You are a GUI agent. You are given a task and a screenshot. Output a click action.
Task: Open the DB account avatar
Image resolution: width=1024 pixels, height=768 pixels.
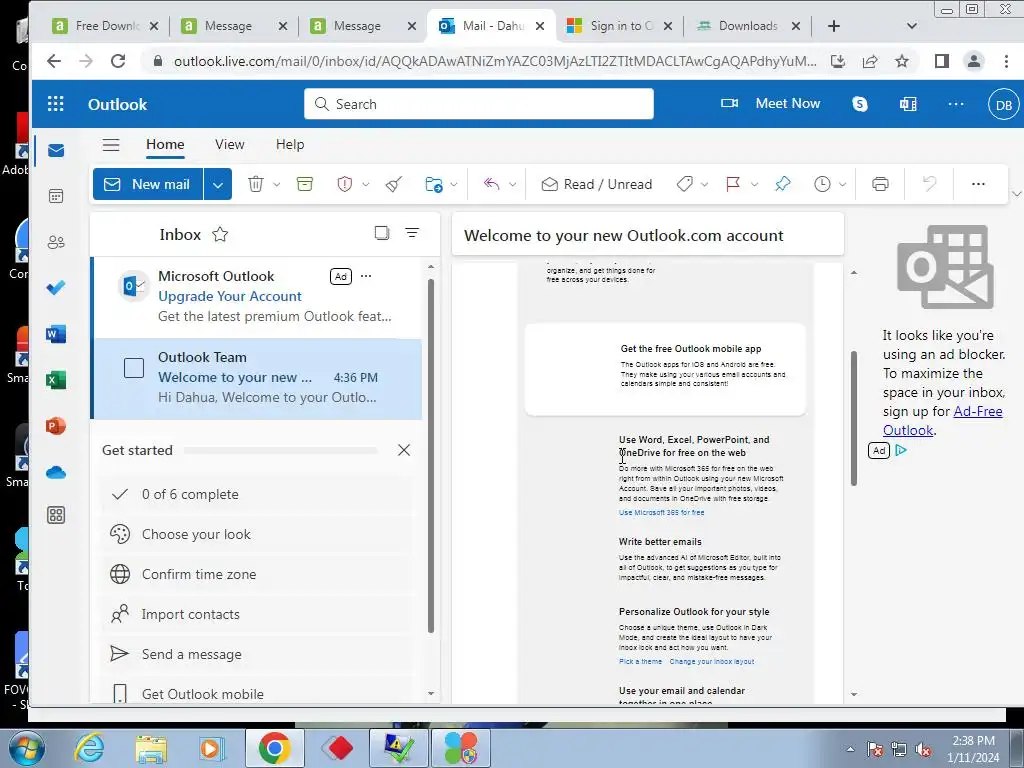click(1004, 104)
